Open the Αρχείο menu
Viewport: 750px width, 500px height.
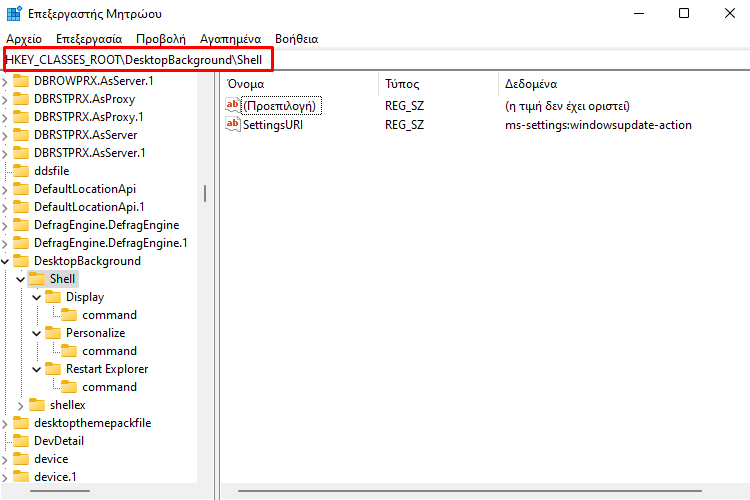pyautogui.click(x=24, y=39)
